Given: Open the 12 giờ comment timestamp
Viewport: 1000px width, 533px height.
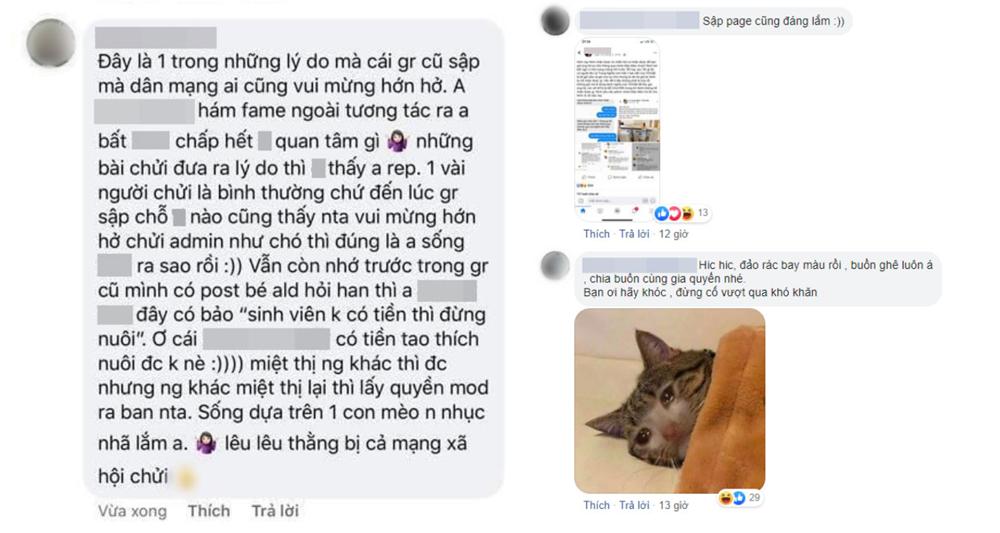Looking at the screenshot, I should pyautogui.click(x=673, y=234).
